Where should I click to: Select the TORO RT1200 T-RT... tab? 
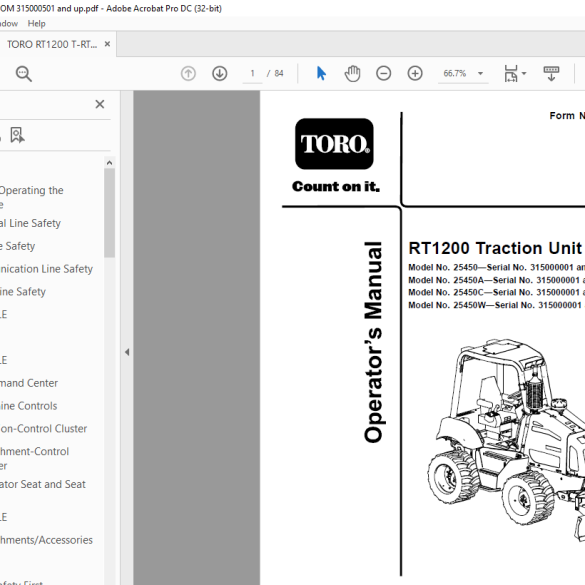[52, 44]
